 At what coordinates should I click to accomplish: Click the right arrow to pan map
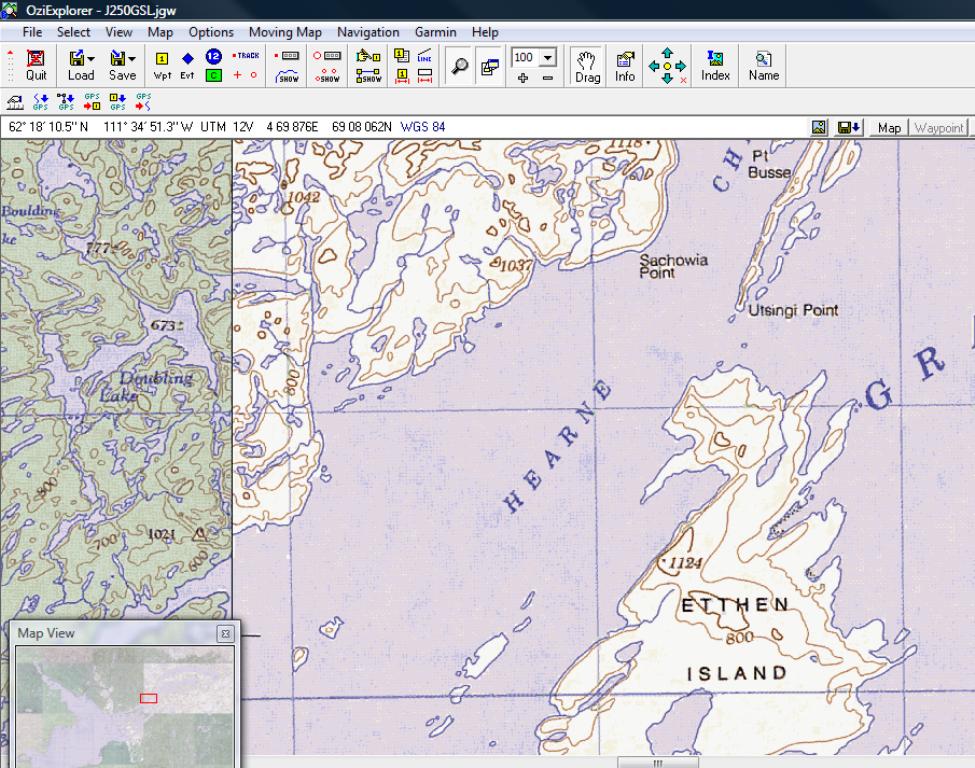click(x=680, y=66)
